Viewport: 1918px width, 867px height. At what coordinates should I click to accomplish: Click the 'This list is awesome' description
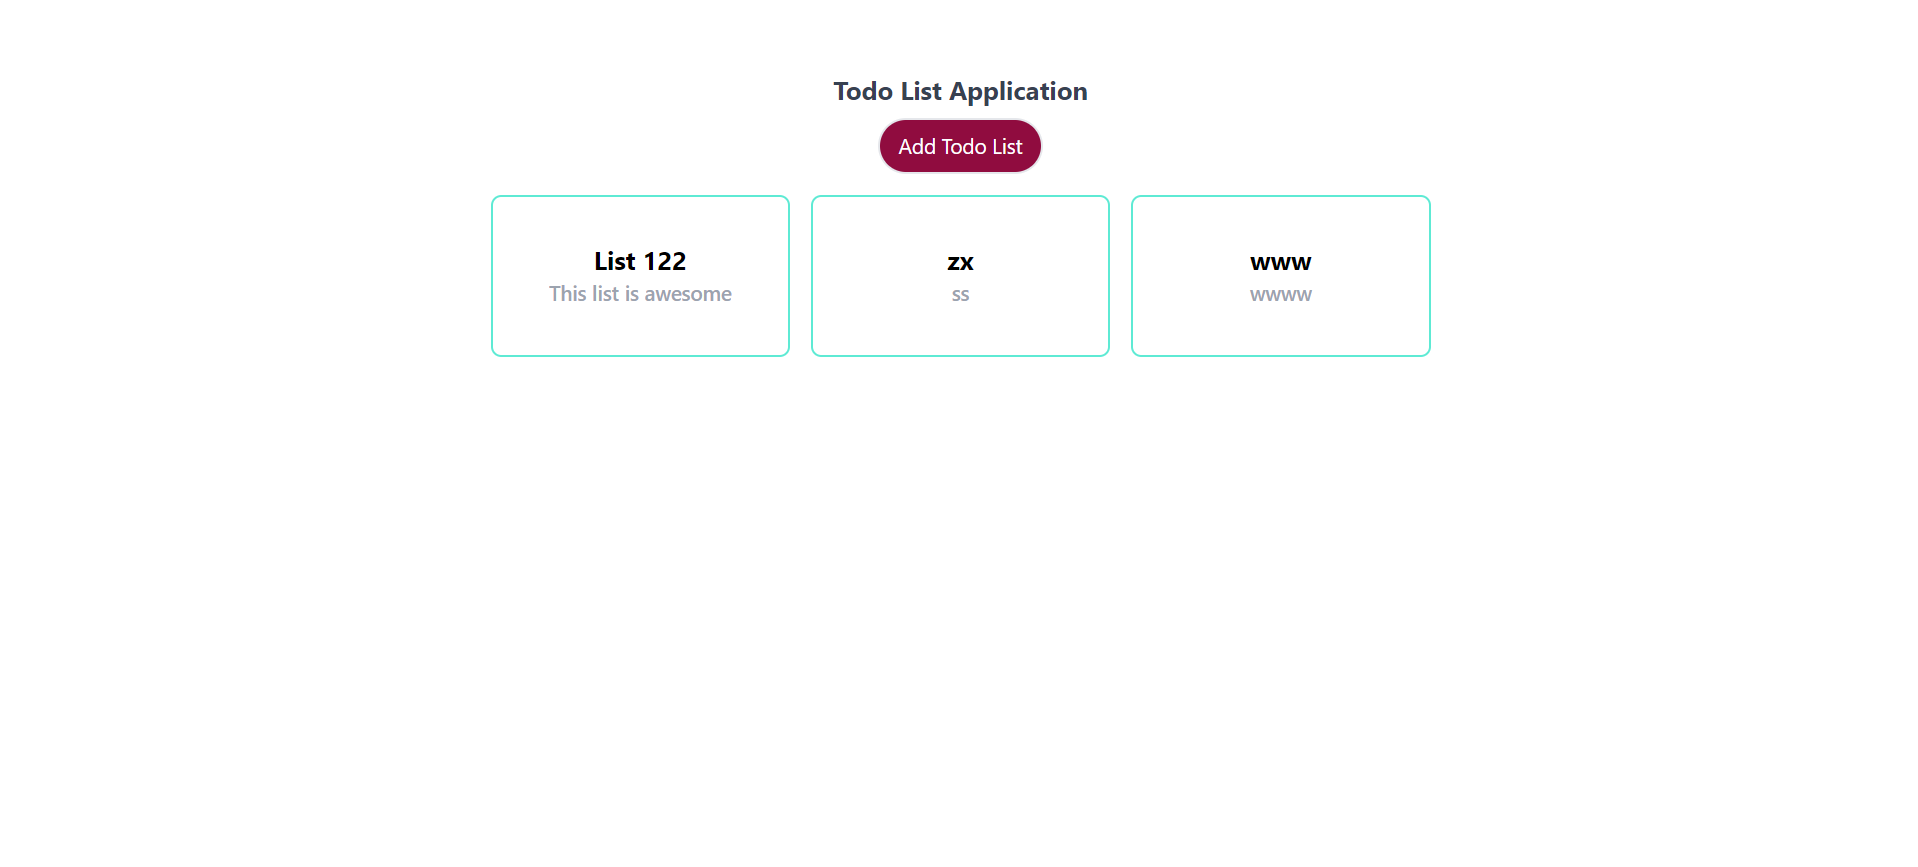[640, 293]
